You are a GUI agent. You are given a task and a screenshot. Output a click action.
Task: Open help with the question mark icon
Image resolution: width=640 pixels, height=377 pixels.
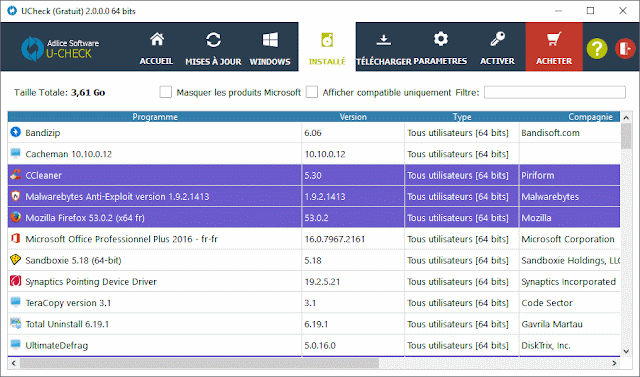pos(597,49)
